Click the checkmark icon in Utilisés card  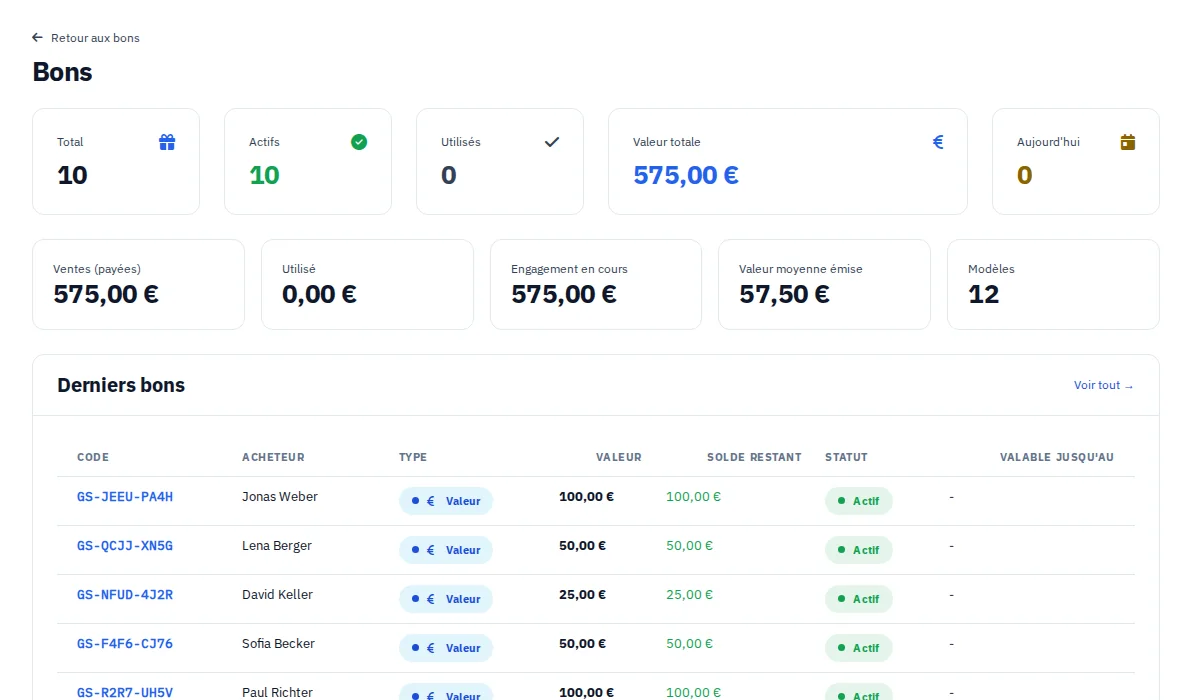pos(552,142)
